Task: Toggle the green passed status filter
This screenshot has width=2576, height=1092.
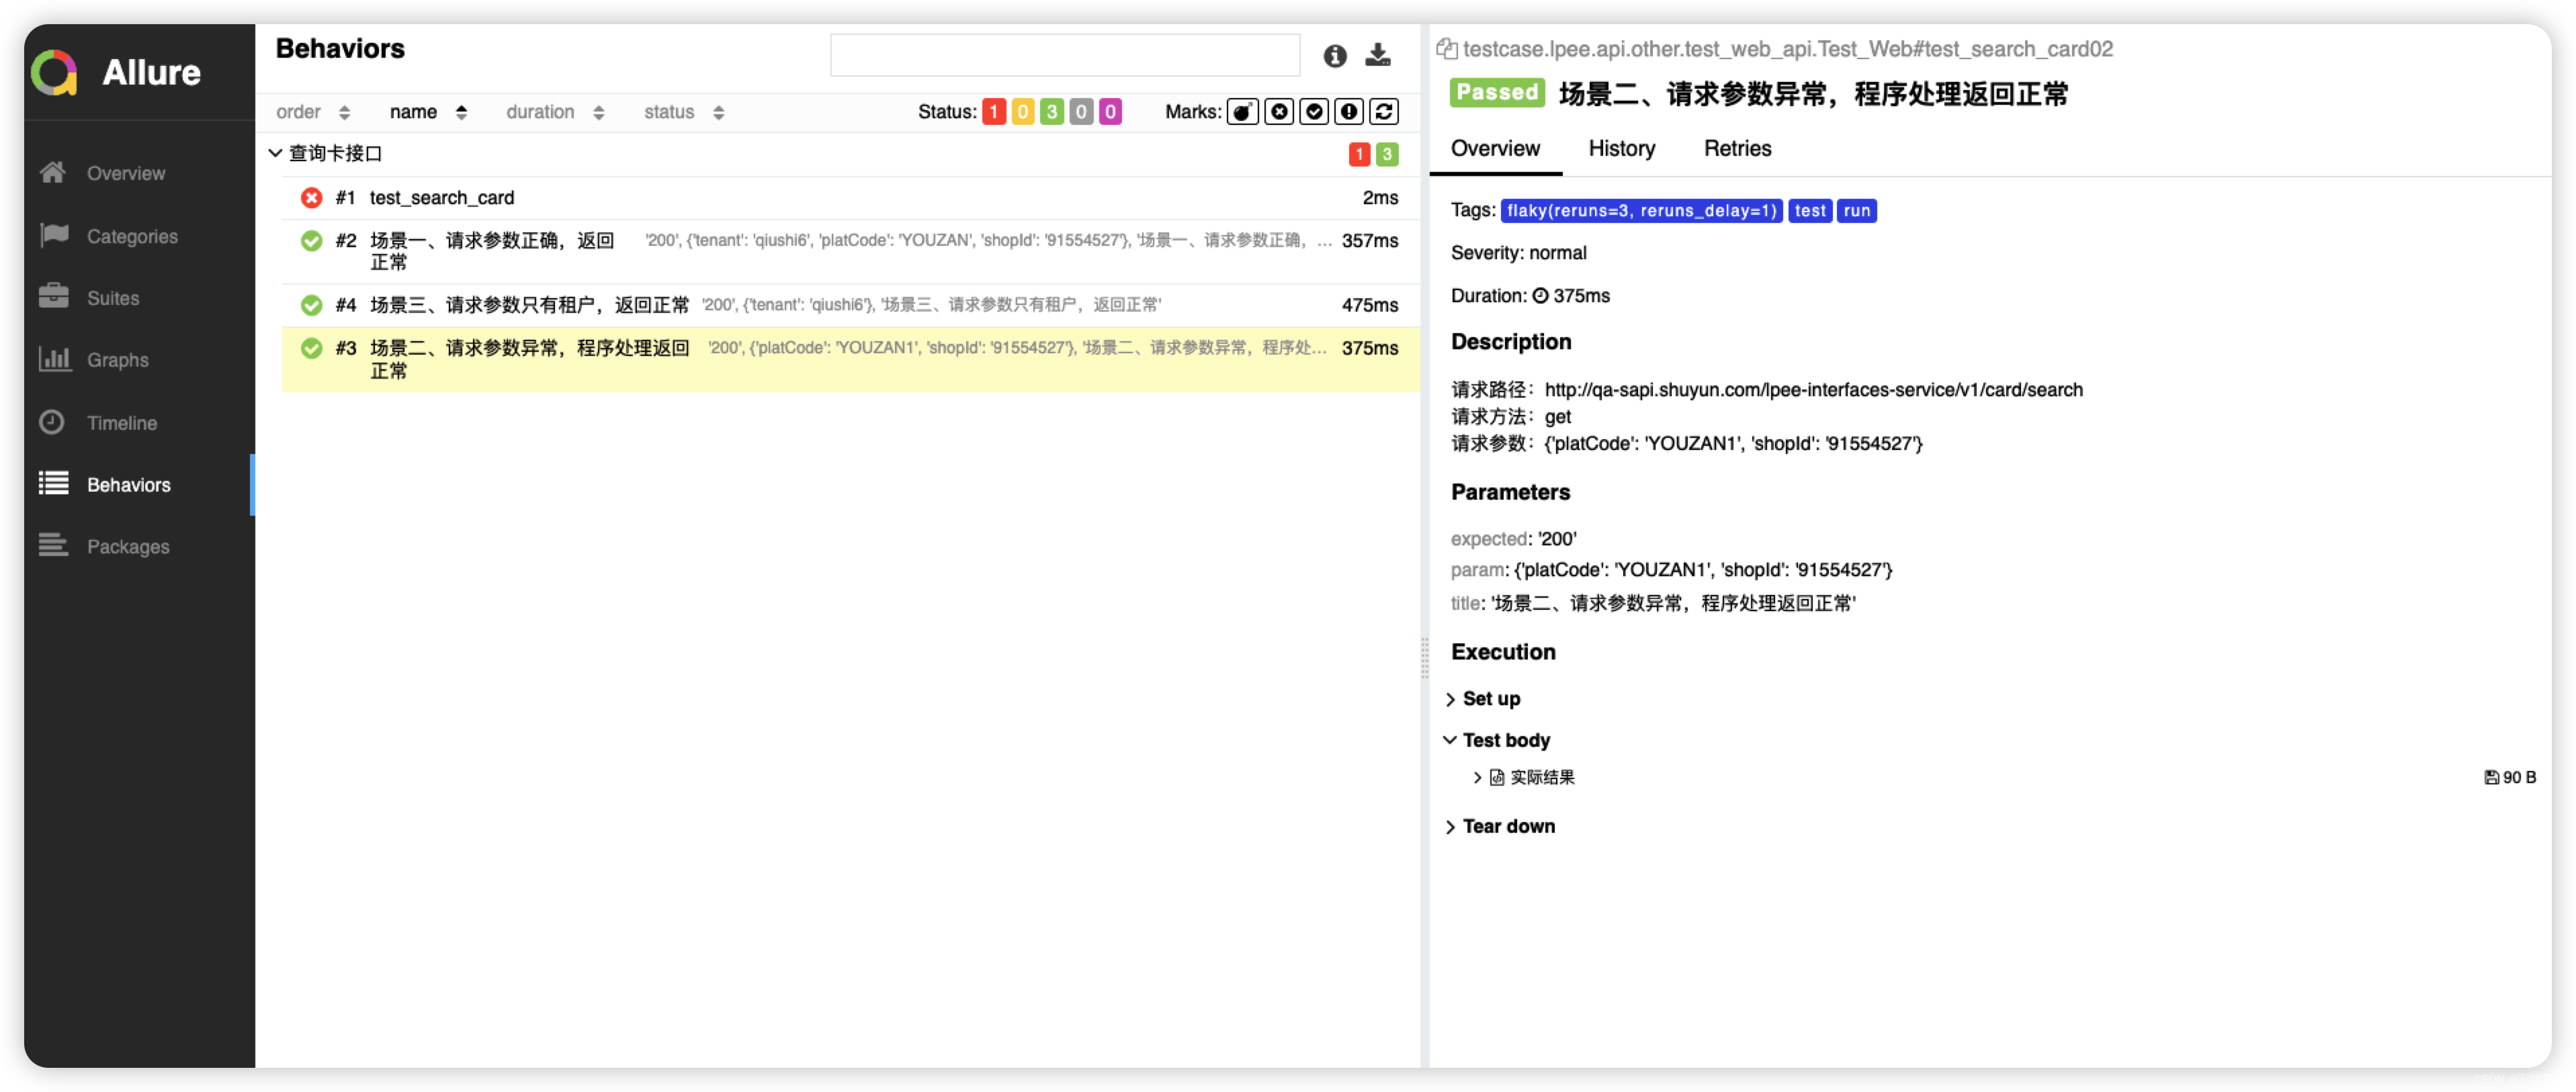Action: [1051, 112]
